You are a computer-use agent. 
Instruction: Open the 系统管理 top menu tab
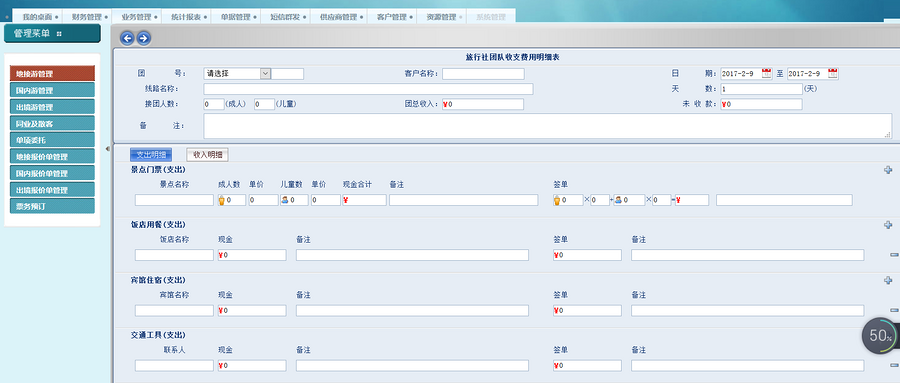tap(491, 17)
